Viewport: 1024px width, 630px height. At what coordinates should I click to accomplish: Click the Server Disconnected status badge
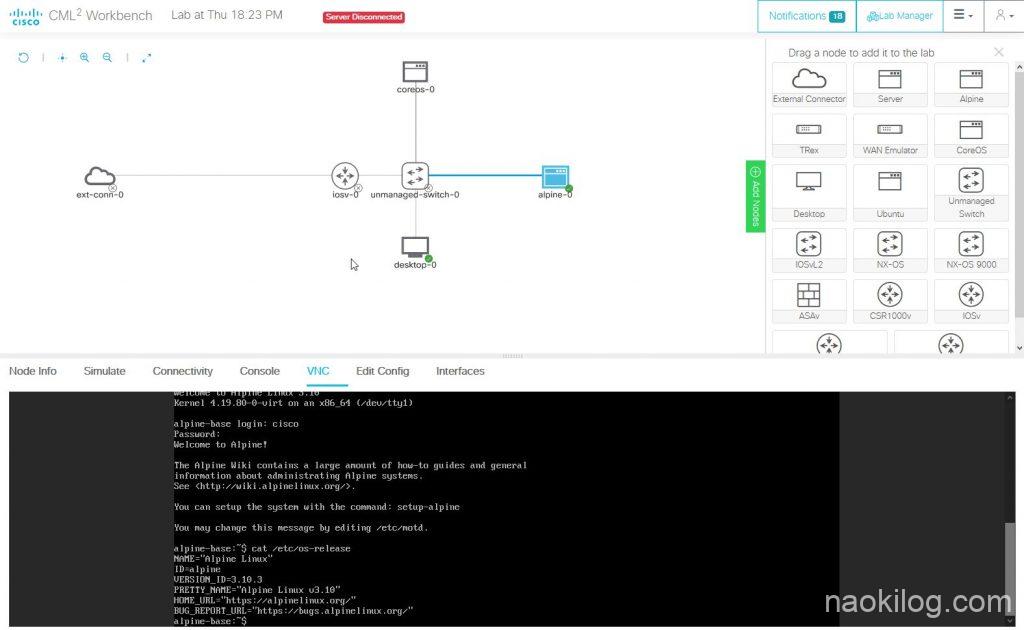364,17
